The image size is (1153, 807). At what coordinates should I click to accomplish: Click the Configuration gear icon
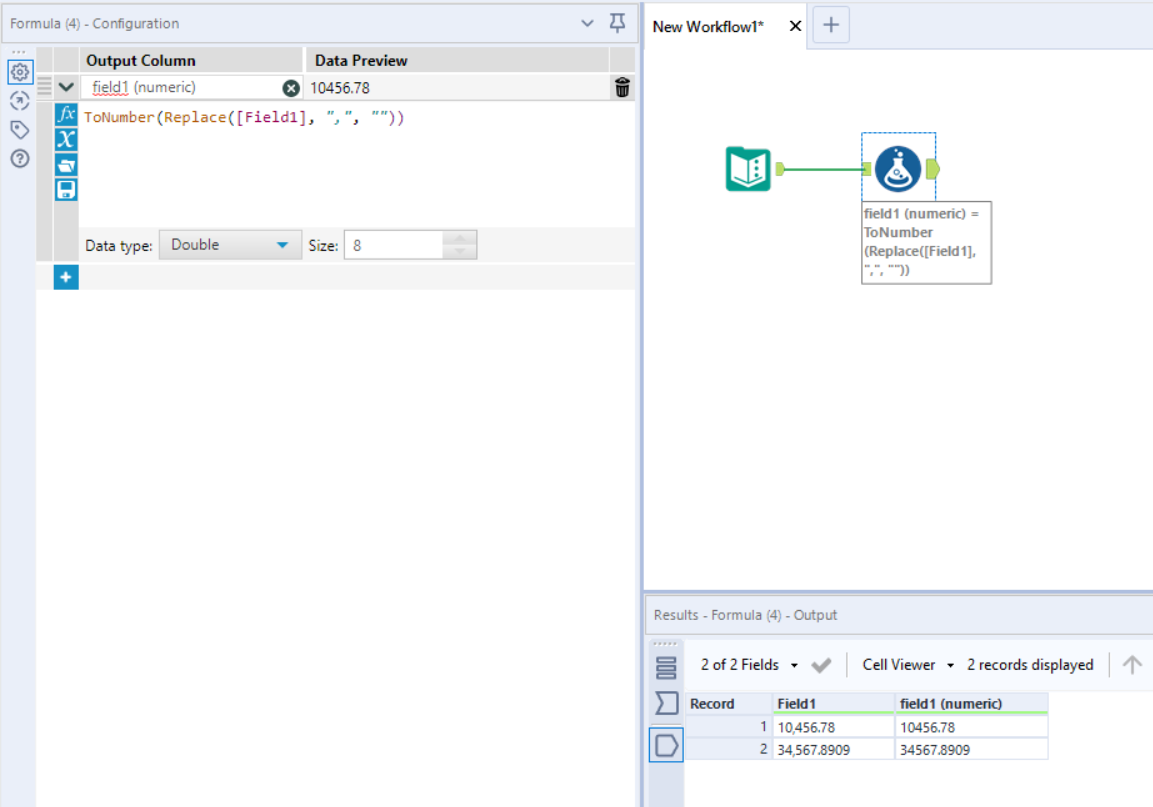click(x=19, y=72)
